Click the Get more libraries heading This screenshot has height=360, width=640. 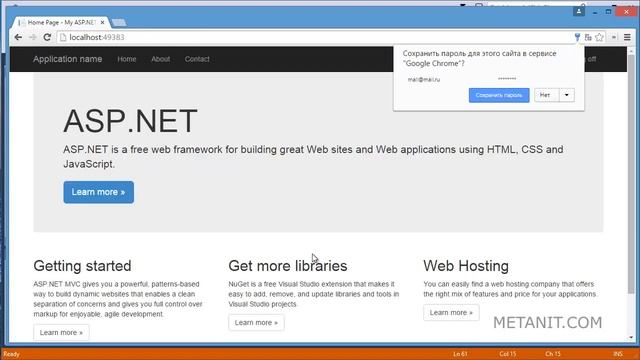pyautogui.click(x=288, y=266)
